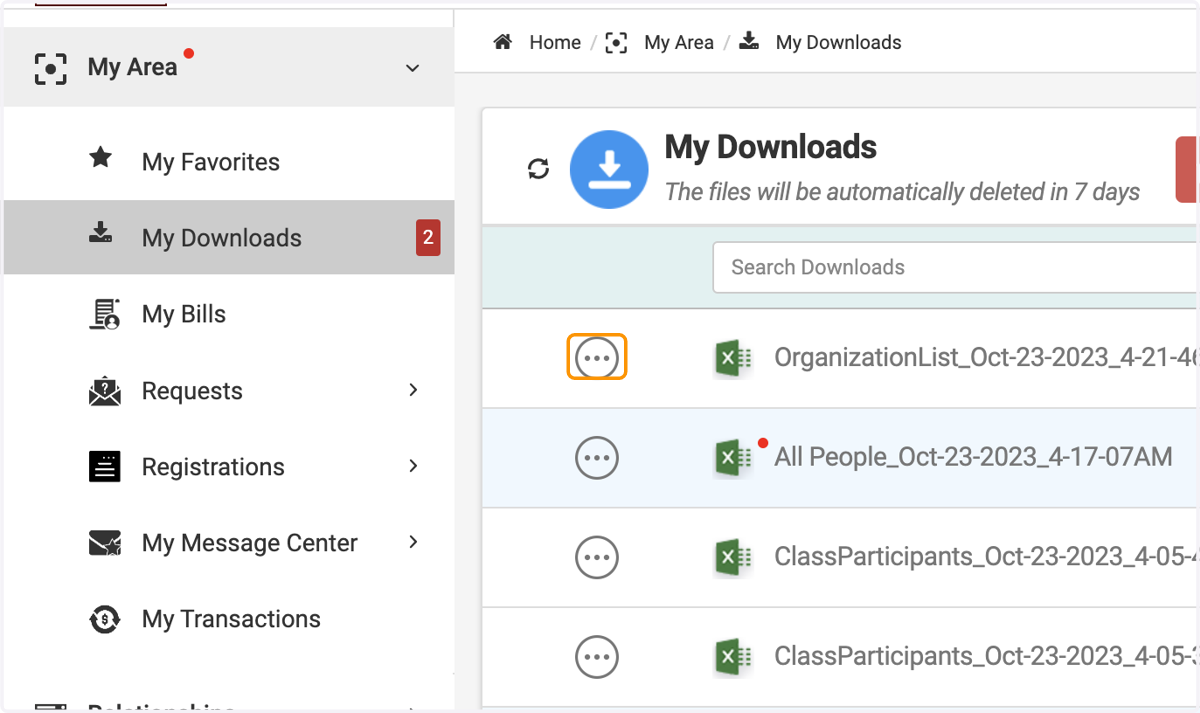Click the invoice icon beside My Bills
Viewport: 1200px width, 713px height.
pyautogui.click(x=104, y=314)
